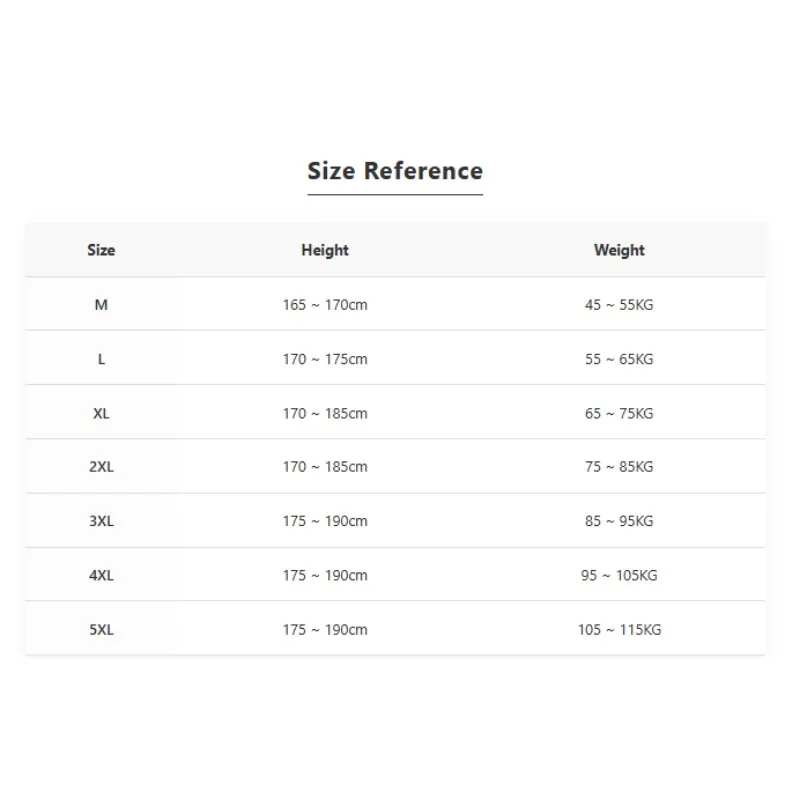Click the L size cell
800x800 pixels.
[x=101, y=359]
